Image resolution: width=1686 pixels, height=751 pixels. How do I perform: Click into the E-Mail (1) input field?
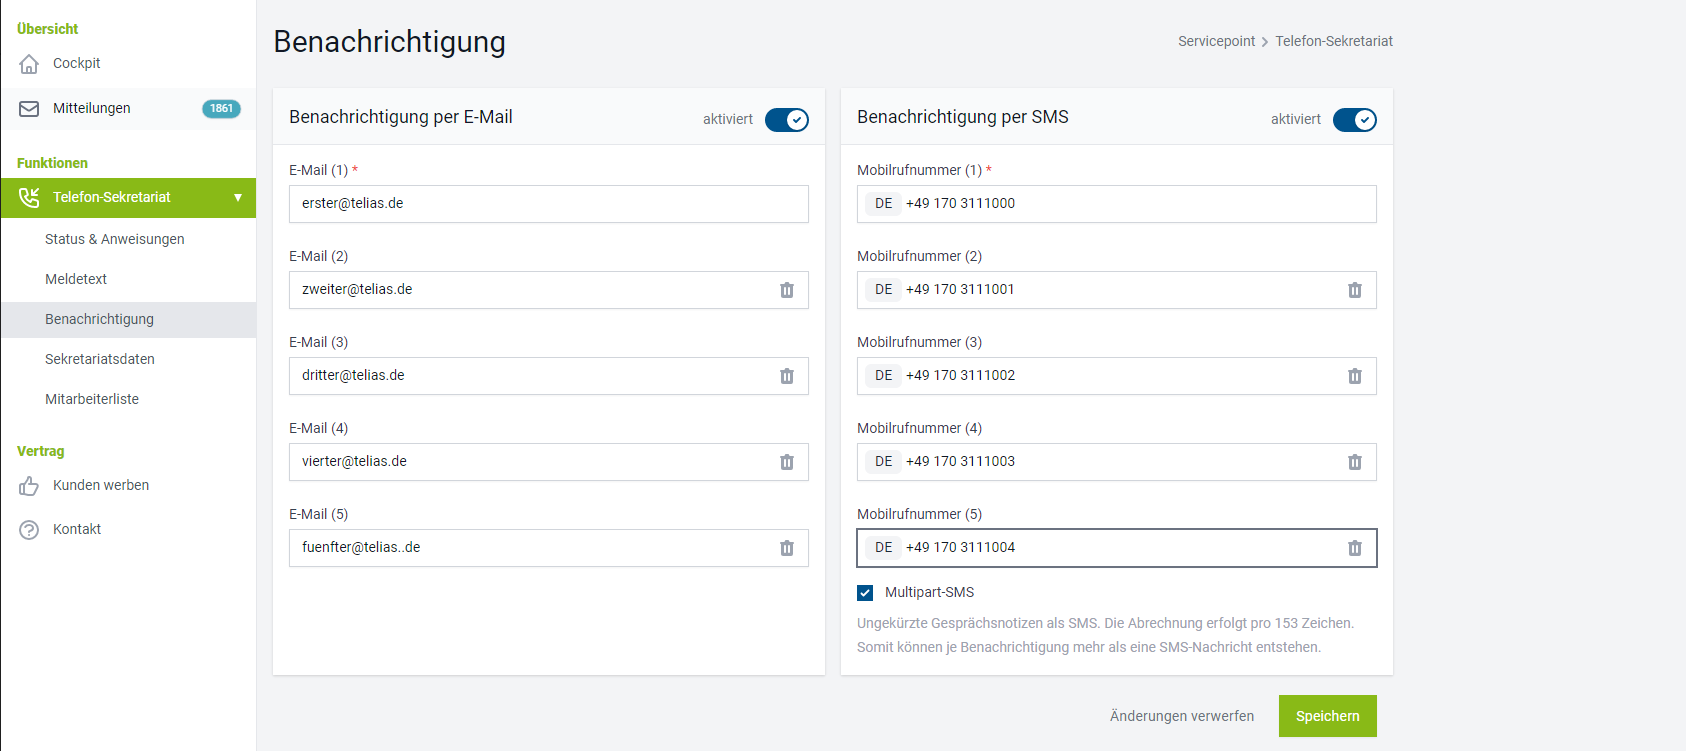coord(548,204)
